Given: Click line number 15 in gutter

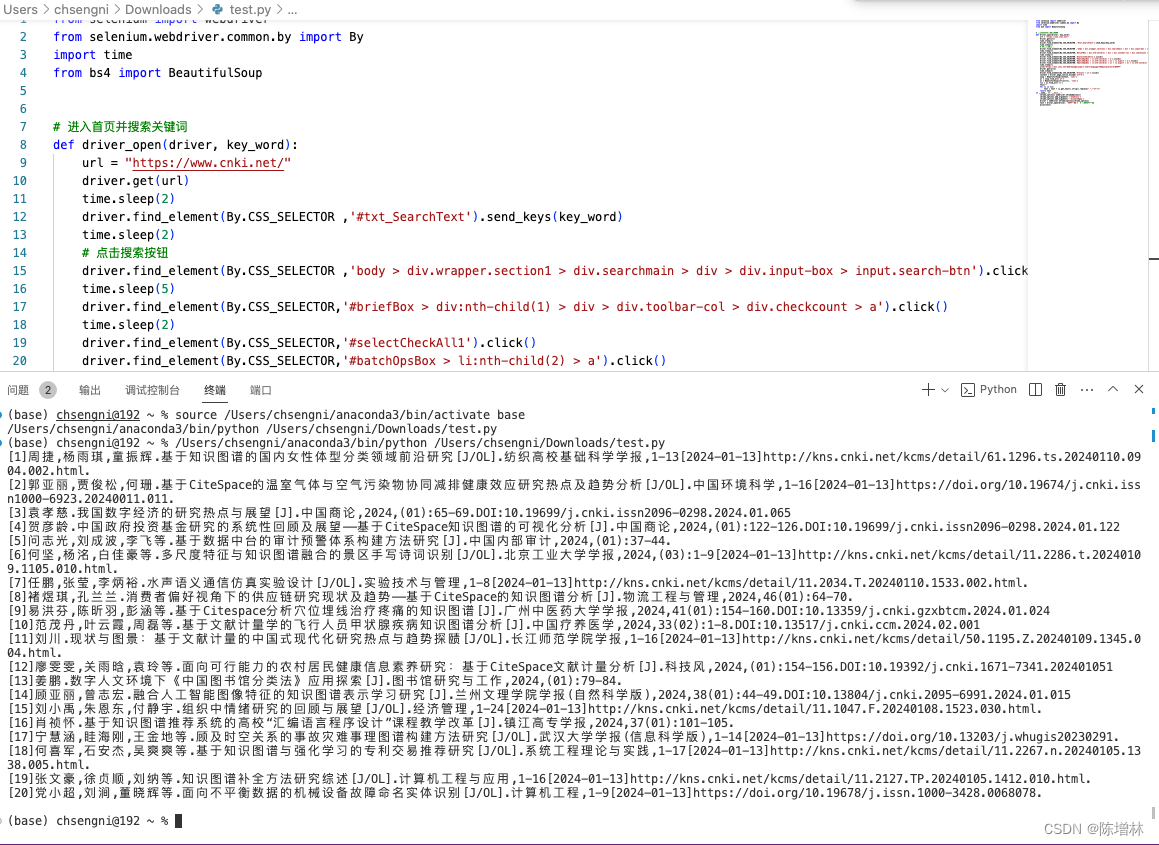Looking at the screenshot, I should tap(20, 271).
